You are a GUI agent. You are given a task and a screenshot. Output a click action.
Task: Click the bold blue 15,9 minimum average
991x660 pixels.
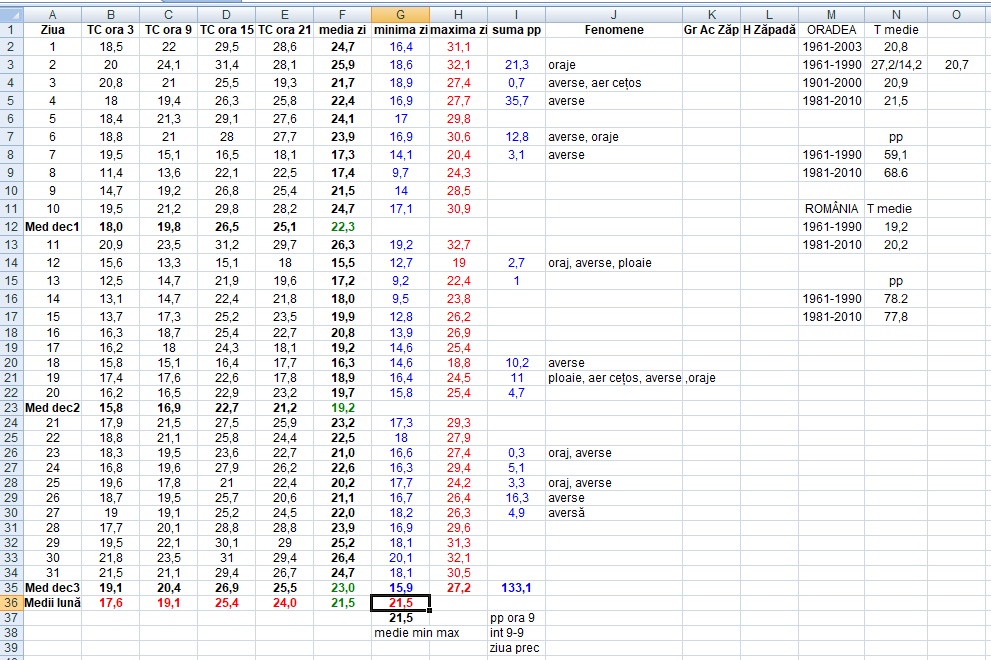coord(400,588)
